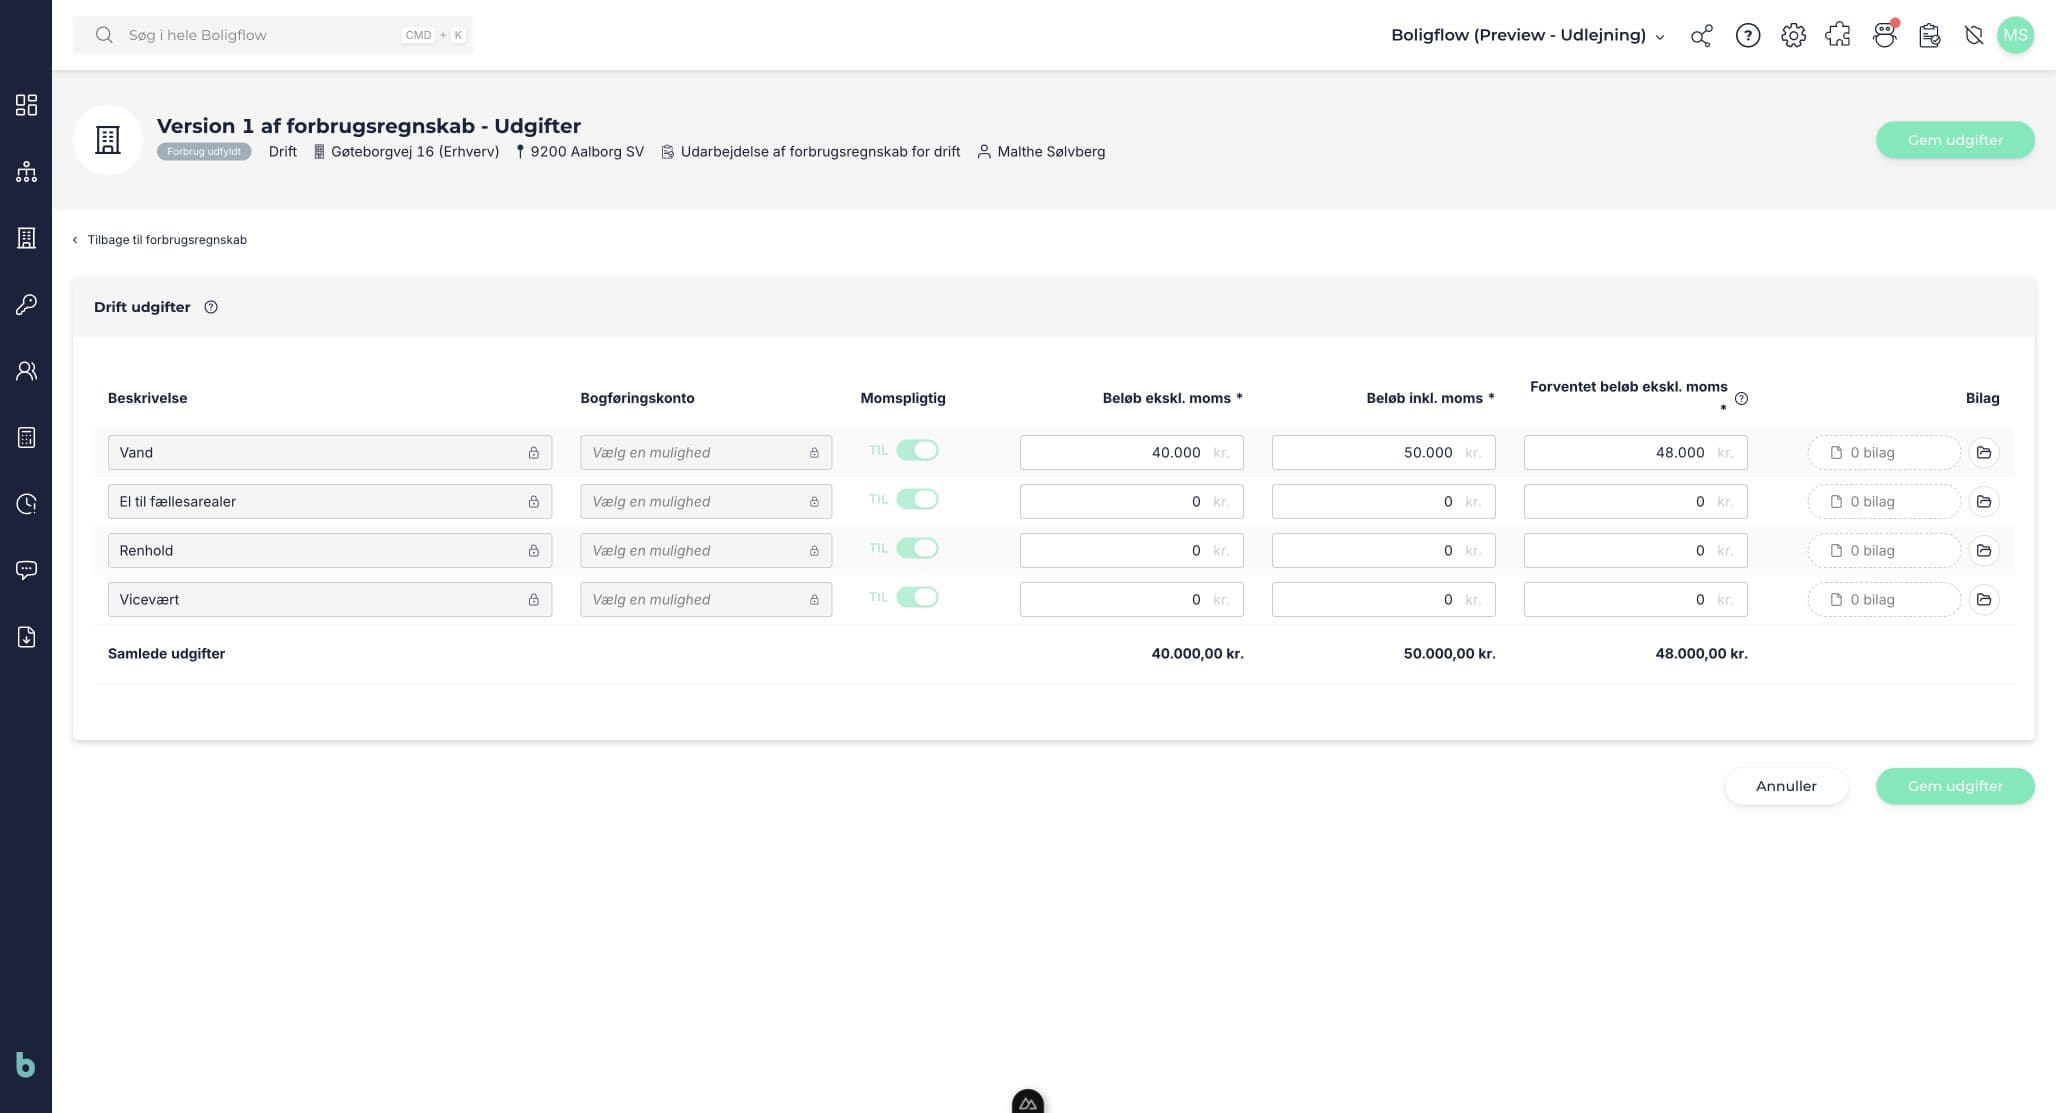Viewport: 2056px width, 1113px height.
Task: Expand the Boligflow (Preview - Udlejning) workspace selector
Action: click(x=1528, y=35)
